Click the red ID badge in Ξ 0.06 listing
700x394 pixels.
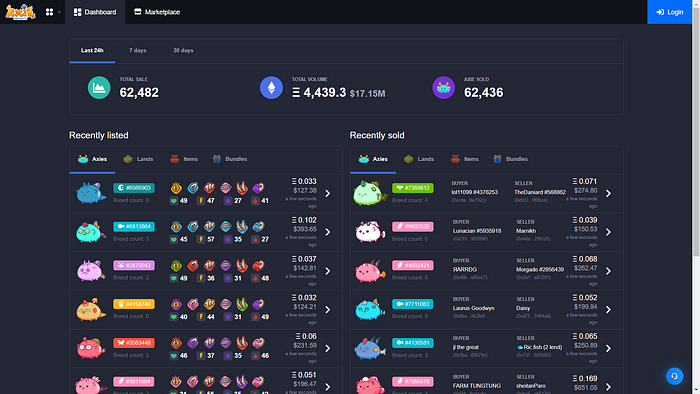[134, 343]
